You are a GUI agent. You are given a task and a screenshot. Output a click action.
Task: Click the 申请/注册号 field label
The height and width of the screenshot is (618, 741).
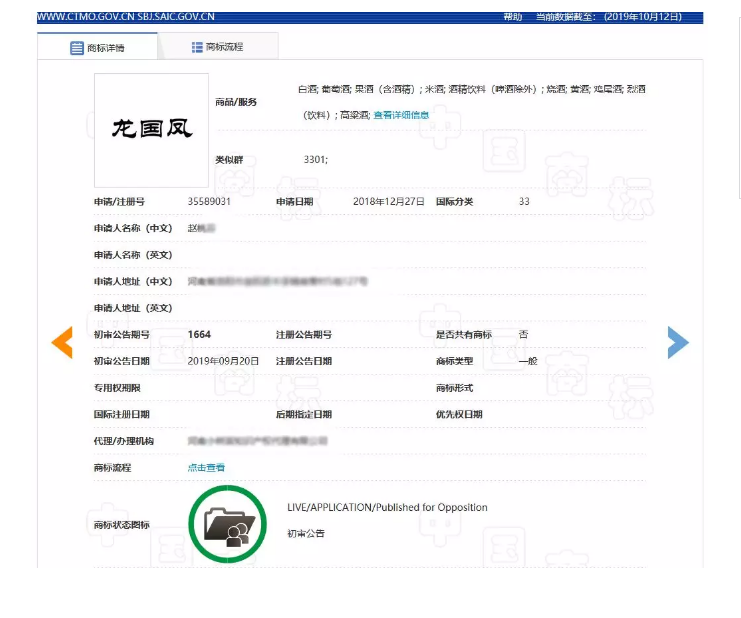(x=119, y=202)
